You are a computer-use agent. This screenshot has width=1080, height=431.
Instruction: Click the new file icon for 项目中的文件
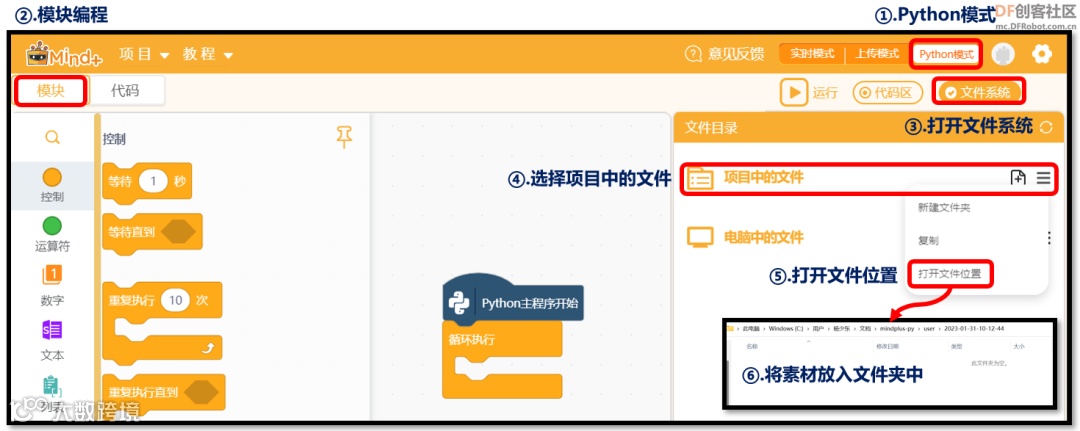point(1018,178)
